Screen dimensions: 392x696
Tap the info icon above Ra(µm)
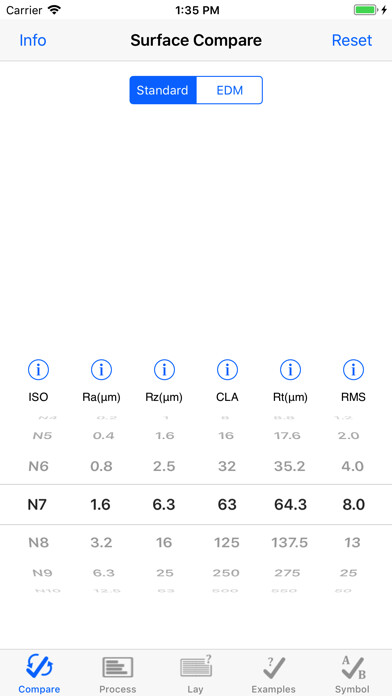tap(101, 369)
